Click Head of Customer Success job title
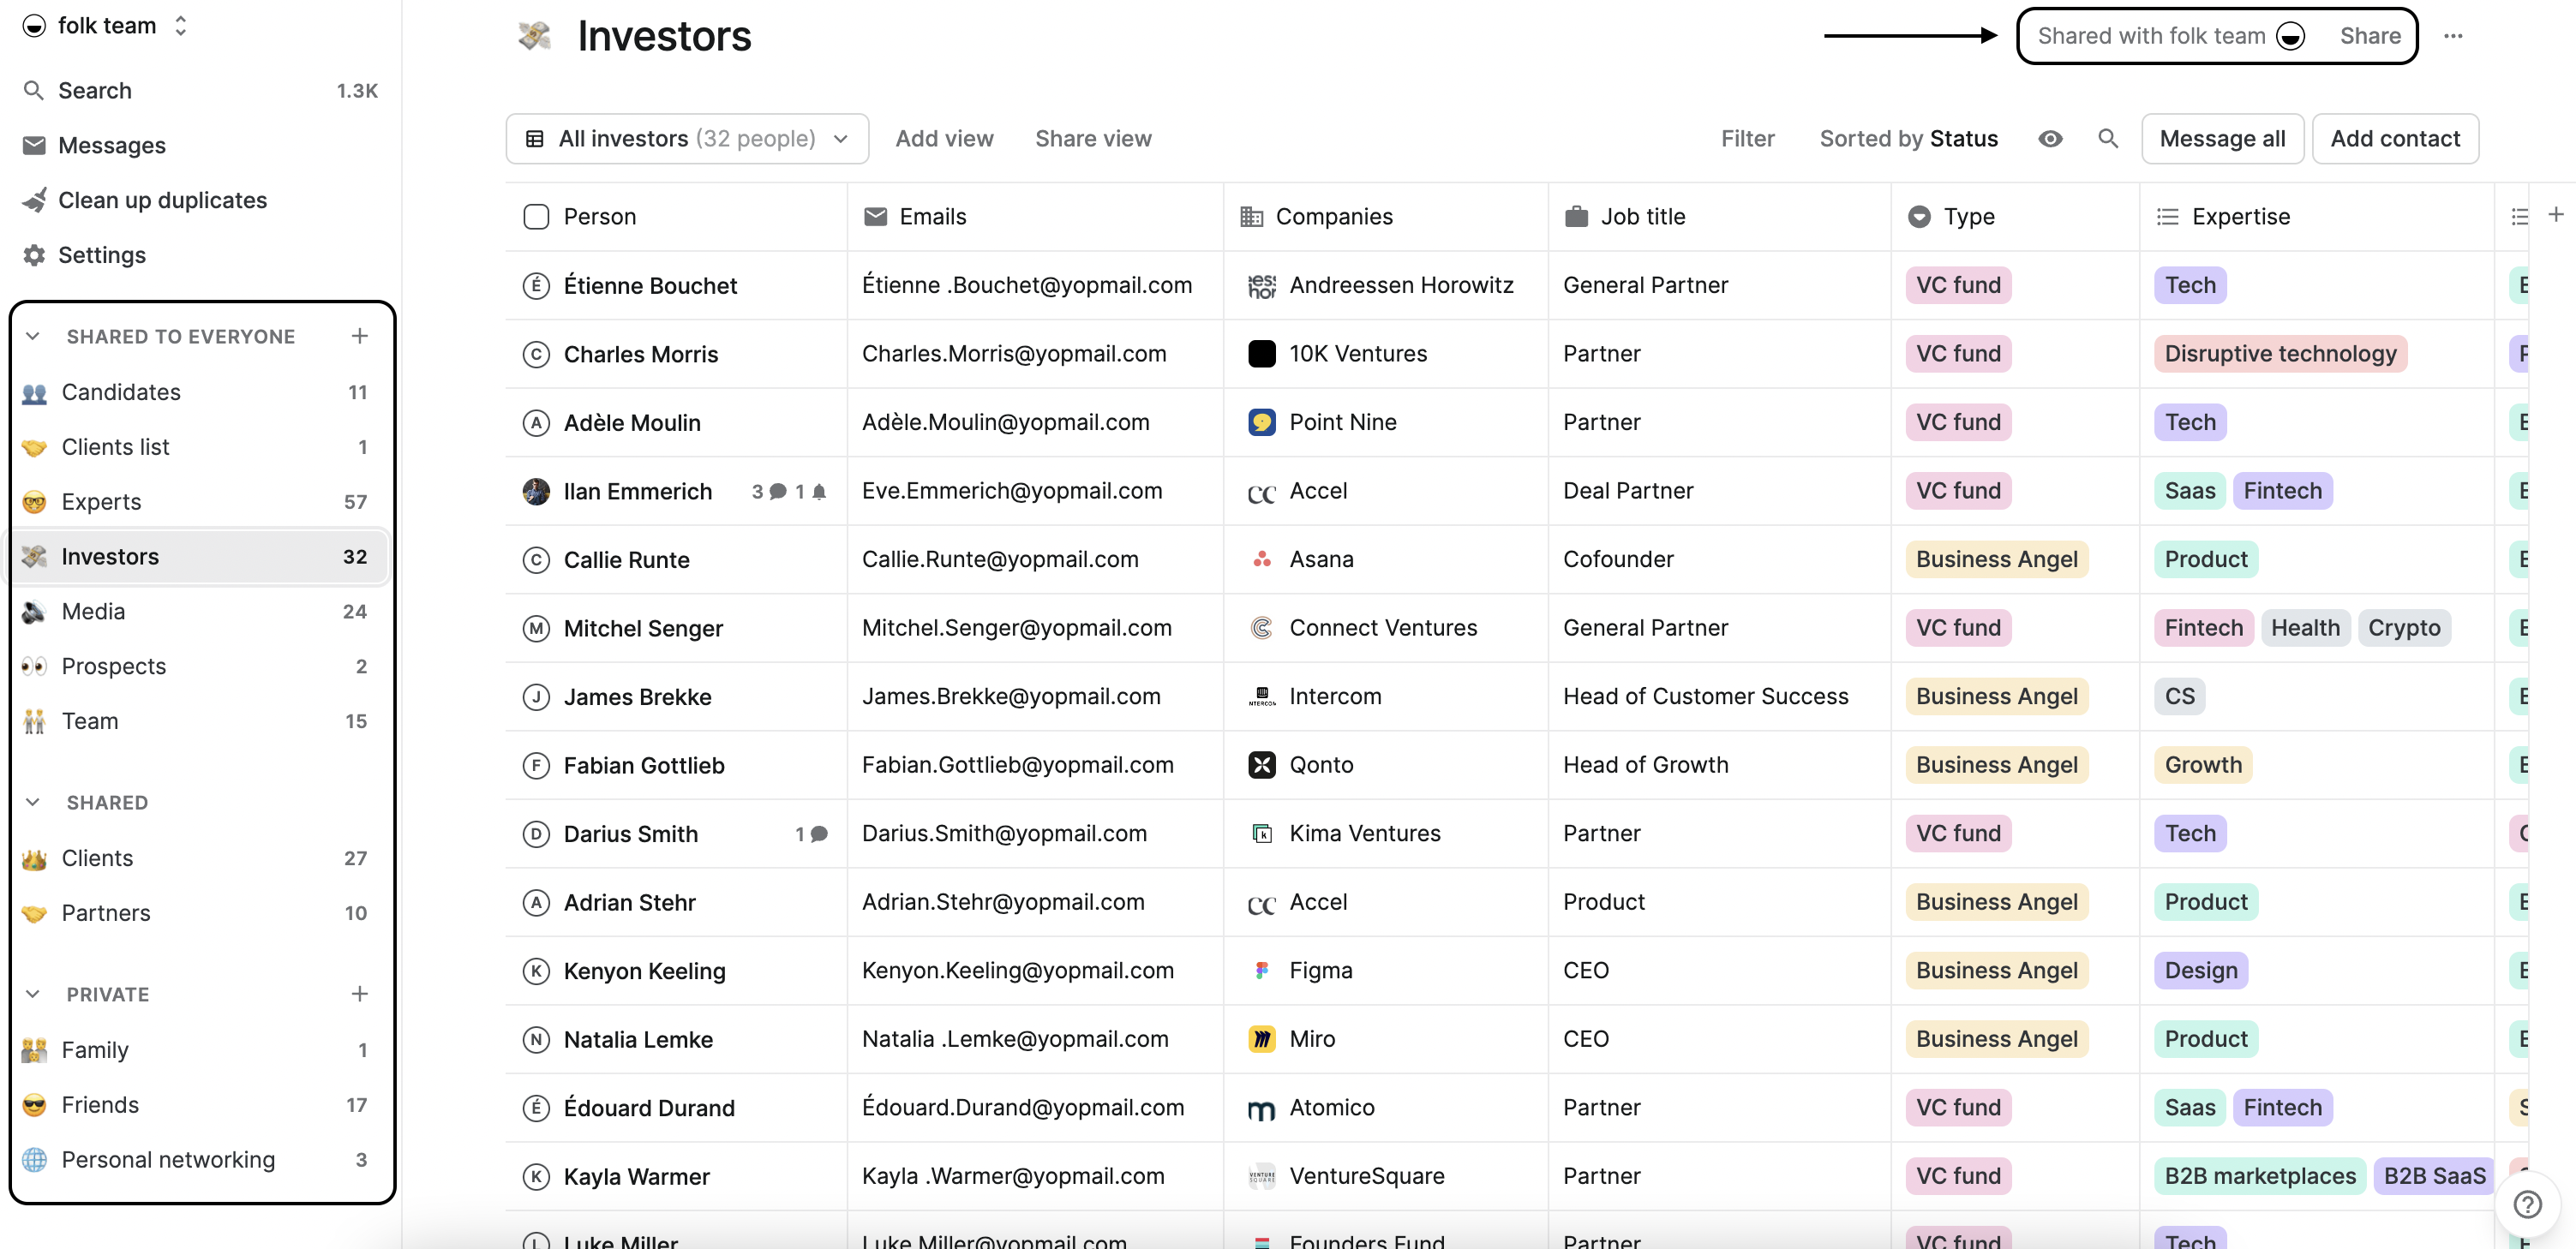The height and width of the screenshot is (1249, 2576). (1705, 696)
